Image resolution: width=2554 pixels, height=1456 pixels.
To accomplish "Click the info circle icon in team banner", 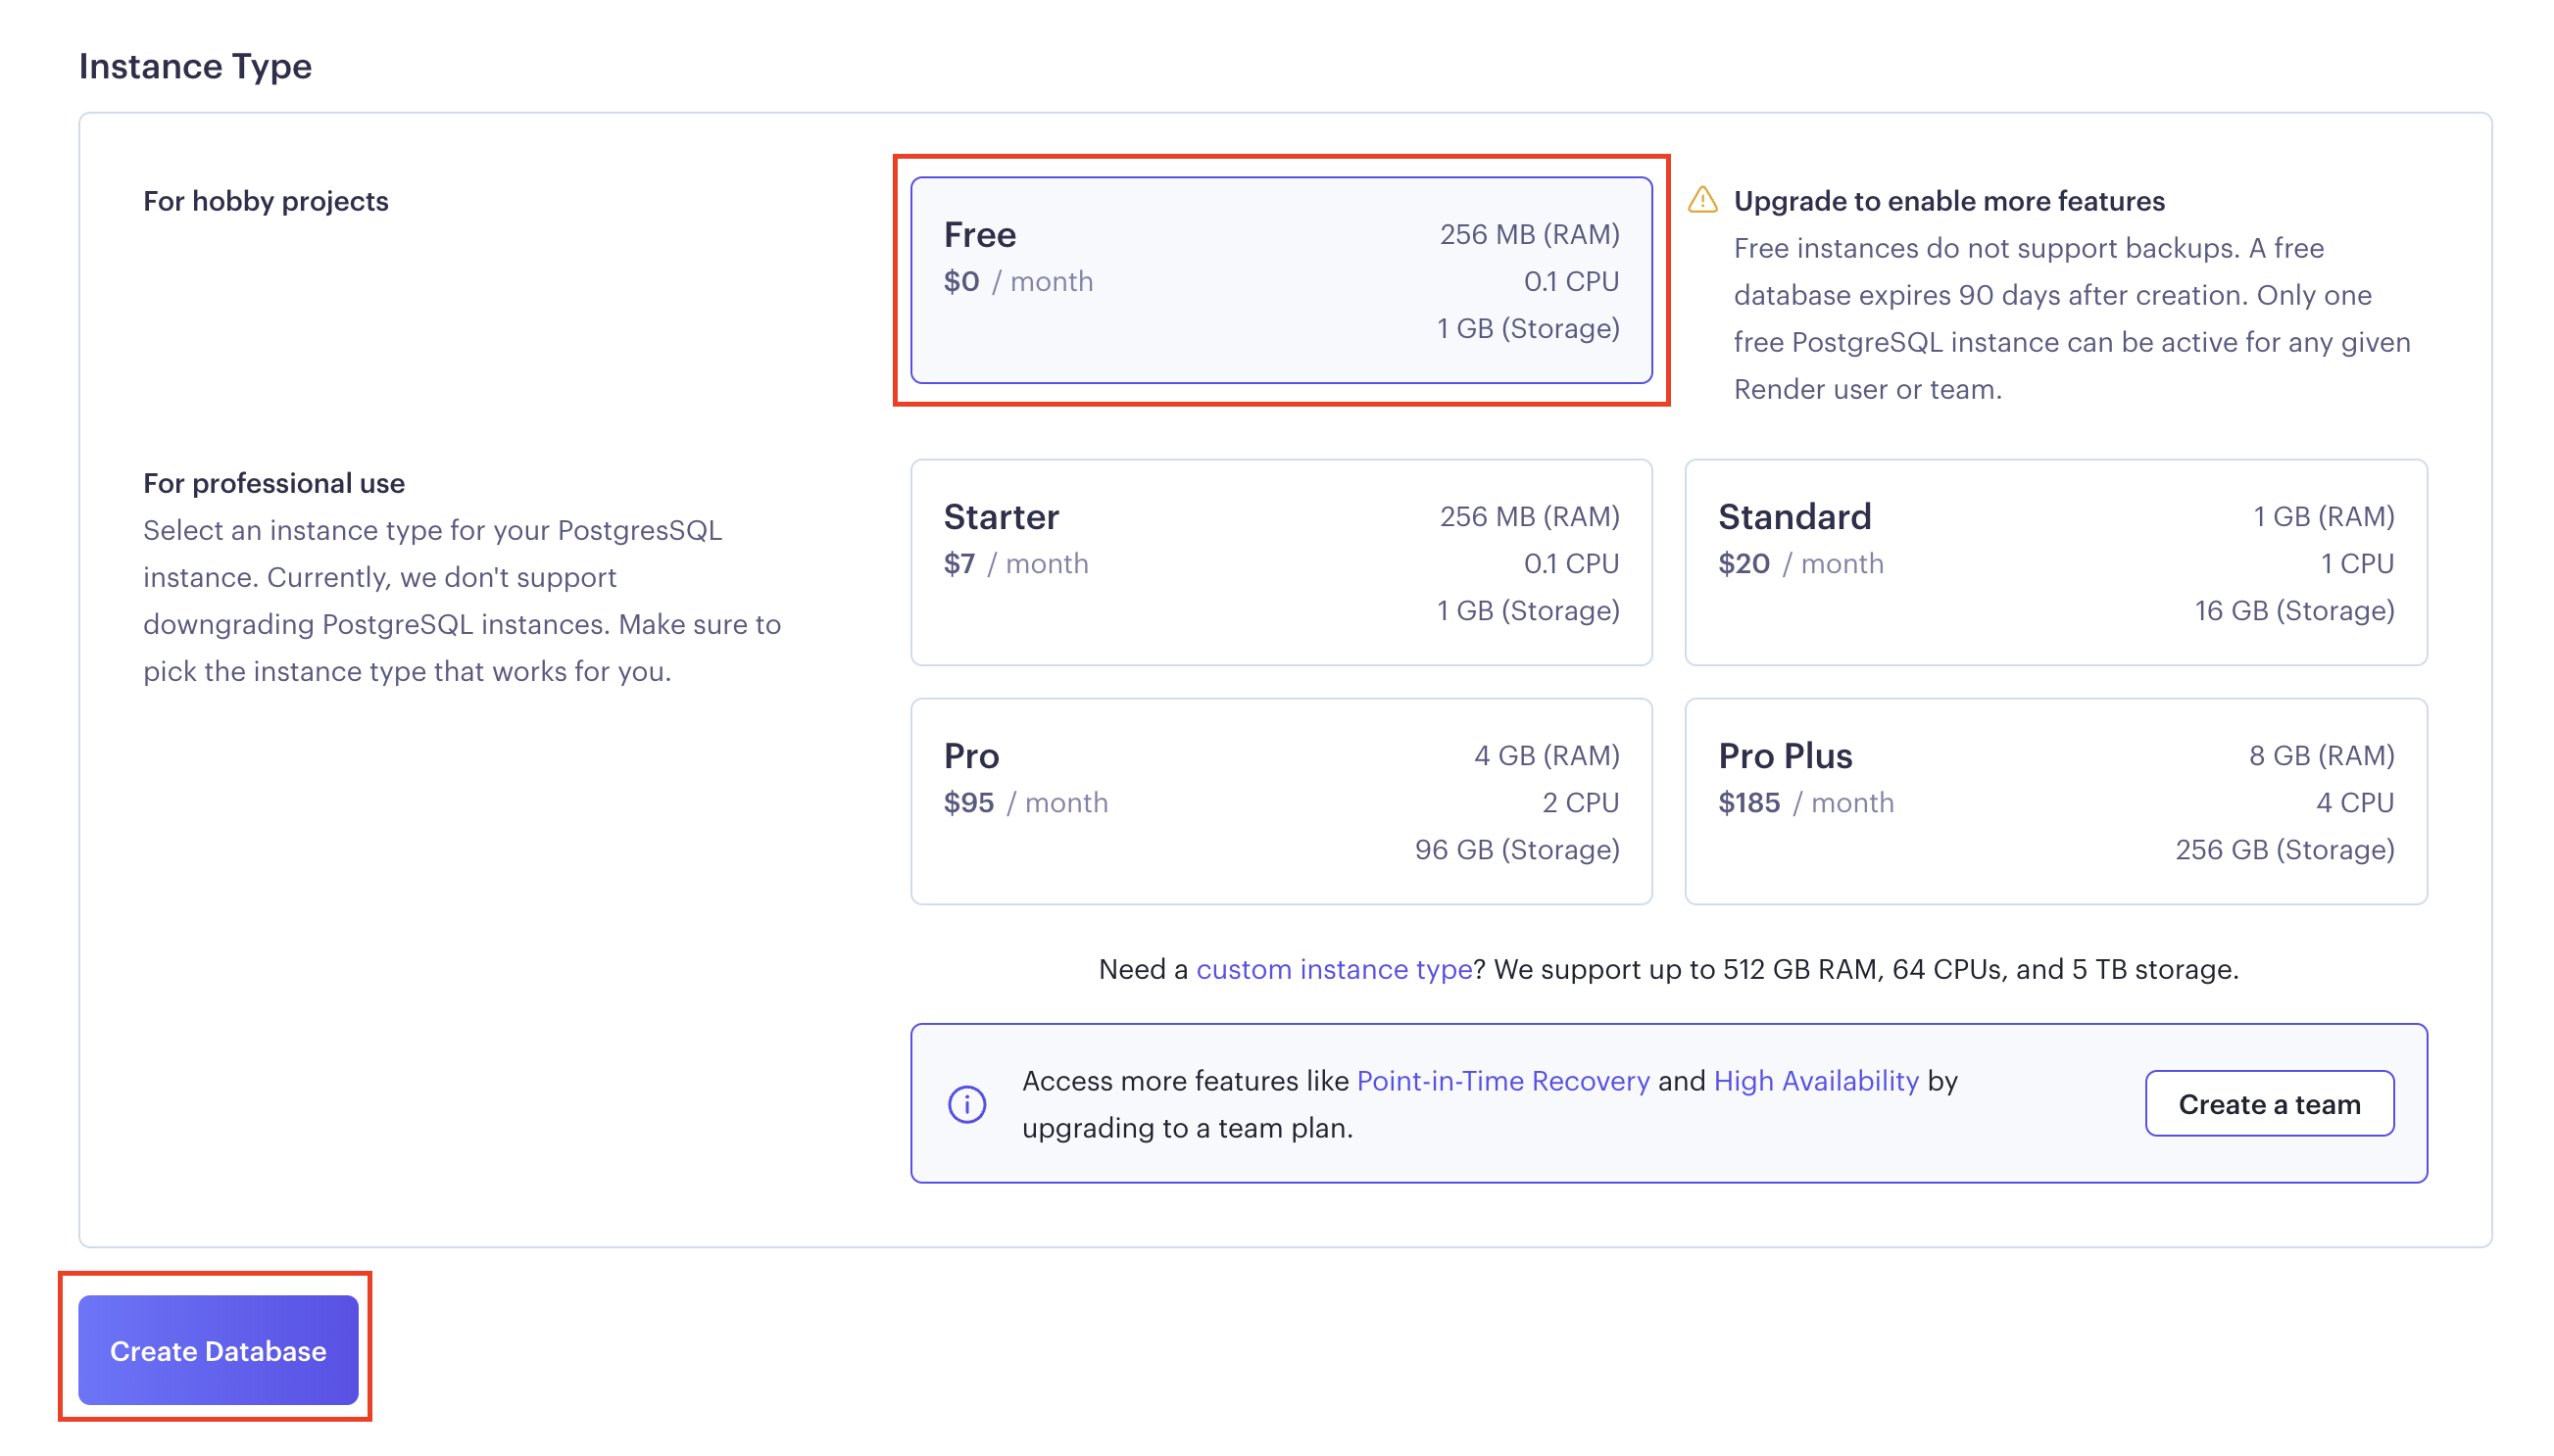I will [x=966, y=1104].
